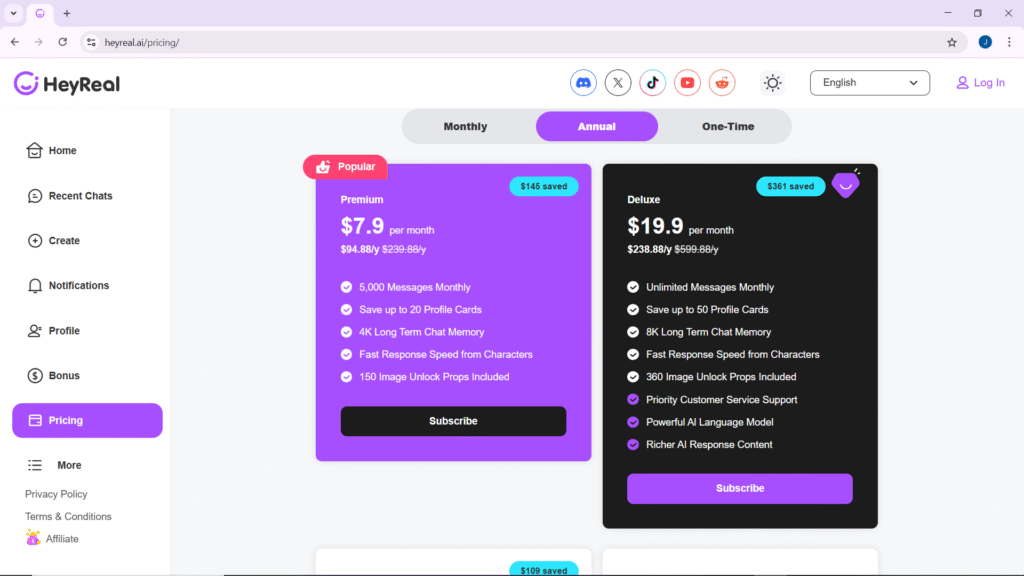Toggle light/dark theme sun icon
This screenshot has width=1024, height=576.
tap(773, 83)
